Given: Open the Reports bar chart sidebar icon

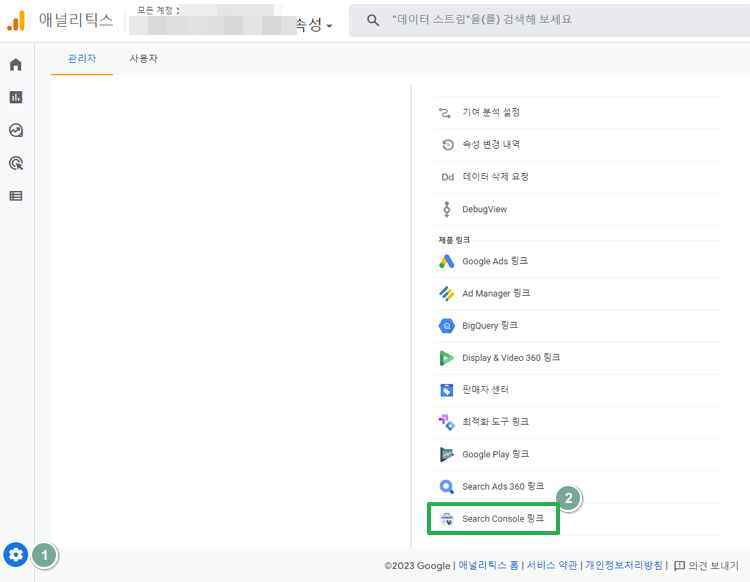Looking at the screenshot, I should [16, 97].
